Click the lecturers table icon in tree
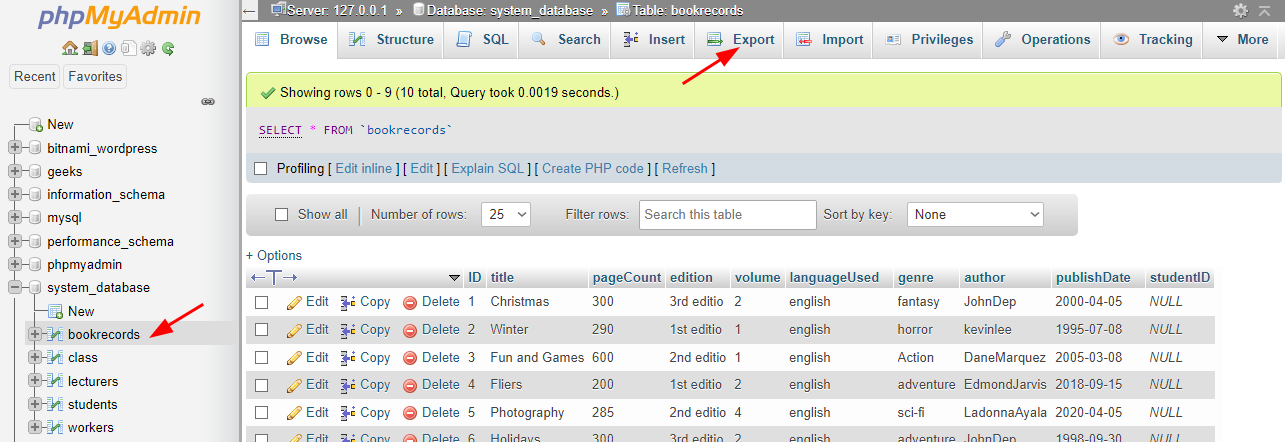 [56, 381]
